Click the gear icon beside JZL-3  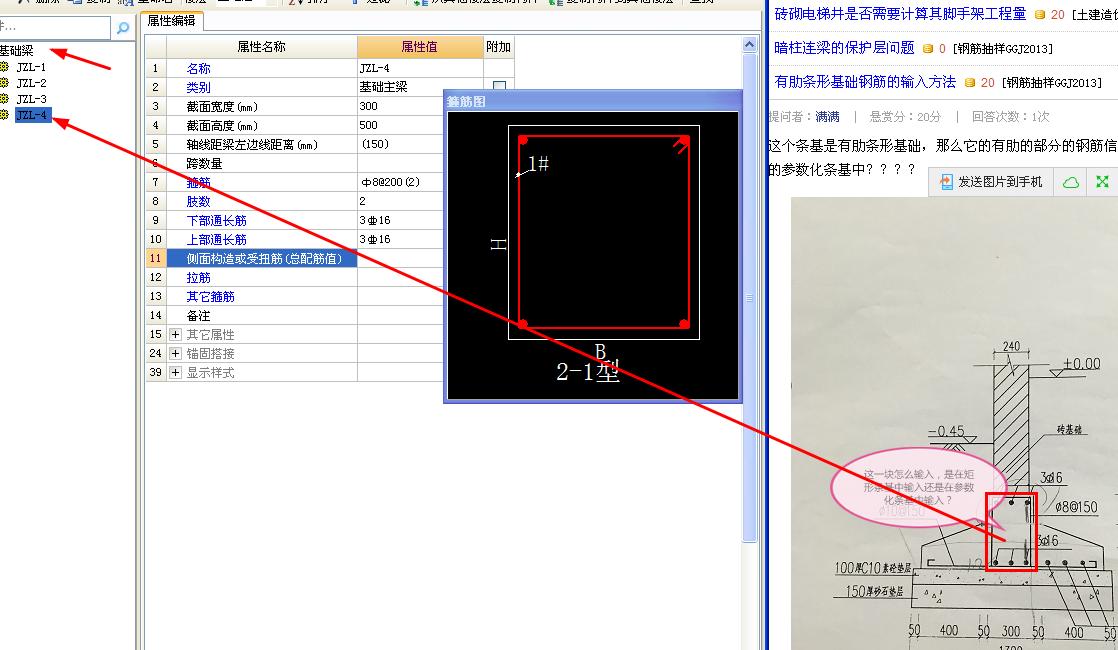coord(4,98)
